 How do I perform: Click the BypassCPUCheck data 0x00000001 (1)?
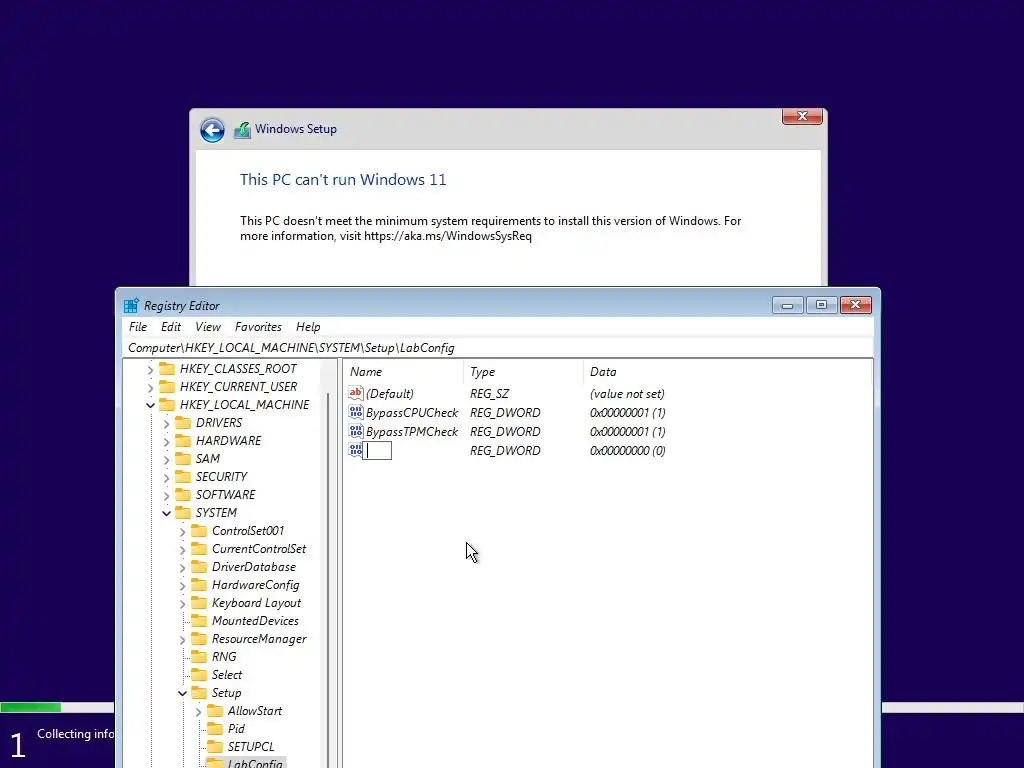pos(628,412)
